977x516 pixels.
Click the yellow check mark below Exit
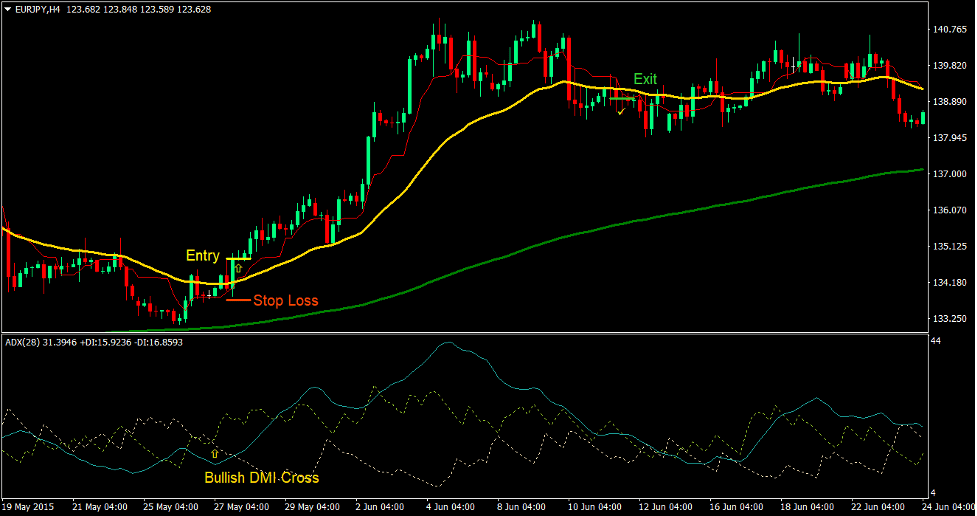(621, 110)
